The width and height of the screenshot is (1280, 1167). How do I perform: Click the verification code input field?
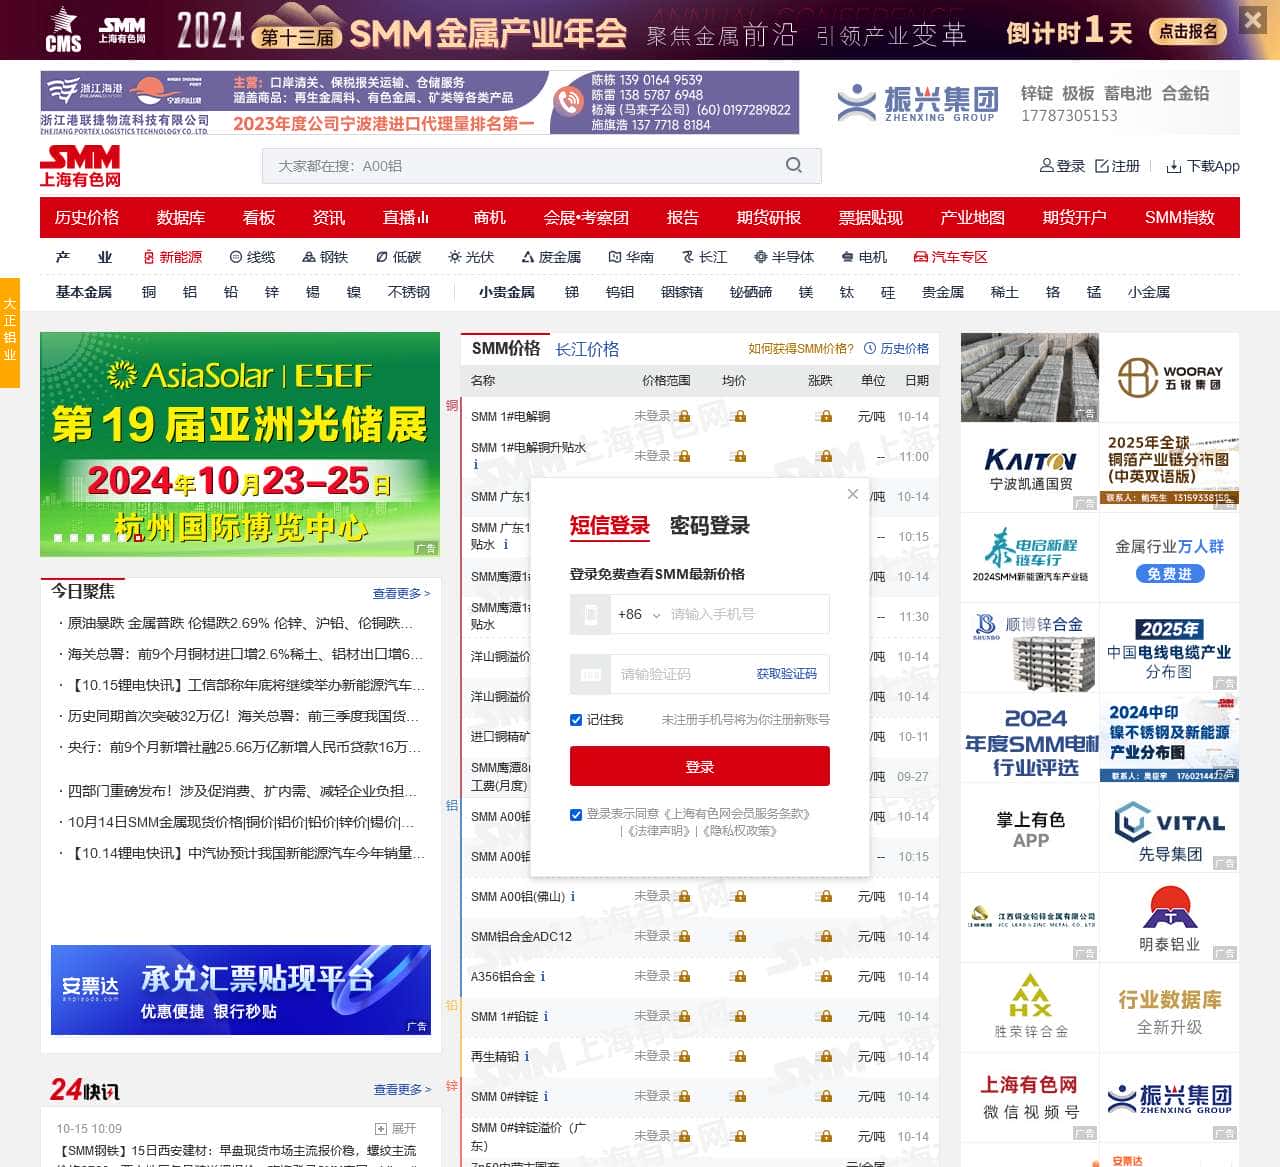(680, 674)
